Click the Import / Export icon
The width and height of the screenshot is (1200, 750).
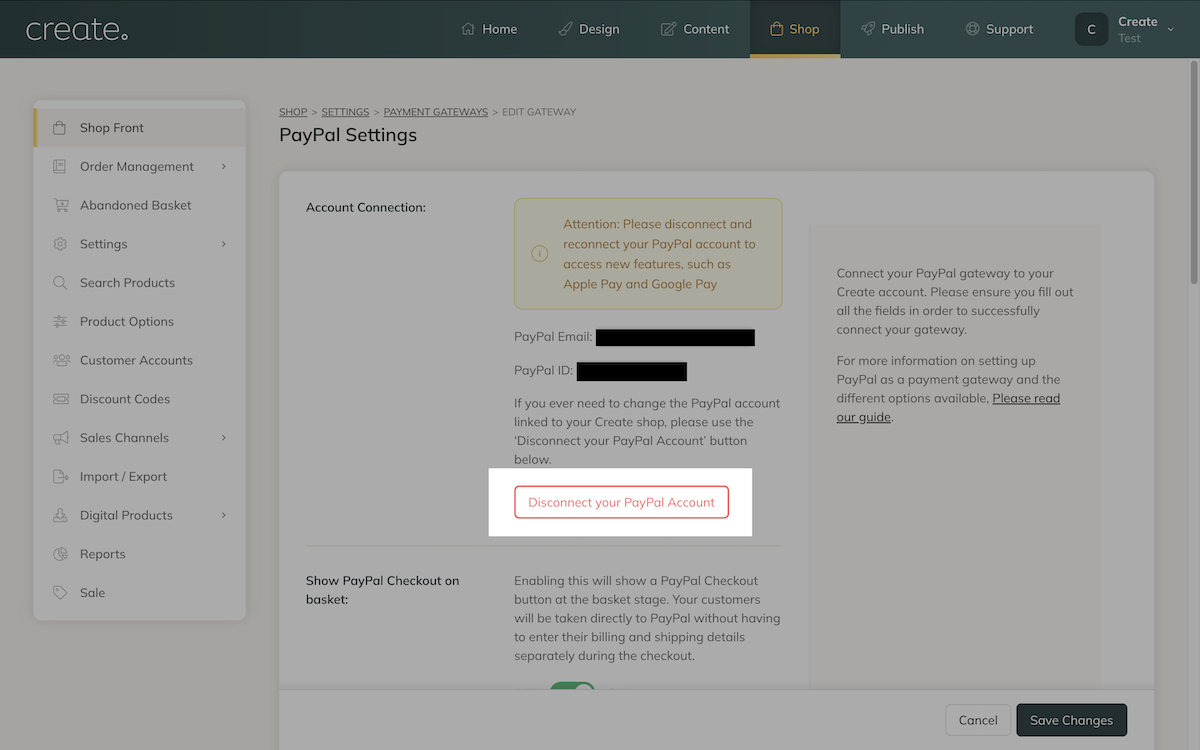pyautogui.click(x=60, y=477)
